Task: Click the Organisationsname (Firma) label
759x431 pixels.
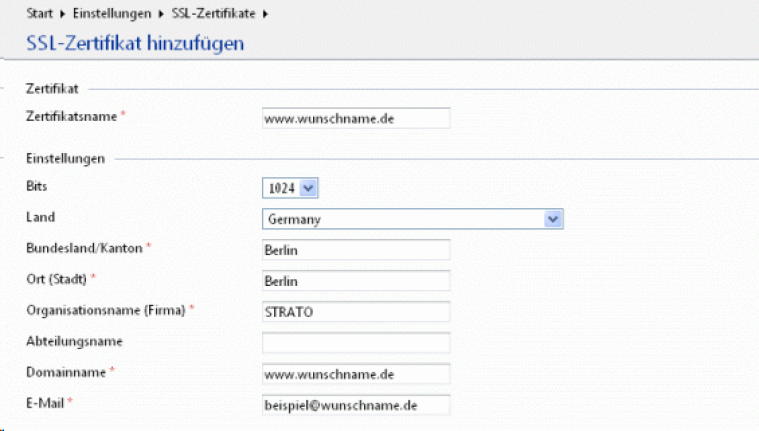Action: point(106,310)
